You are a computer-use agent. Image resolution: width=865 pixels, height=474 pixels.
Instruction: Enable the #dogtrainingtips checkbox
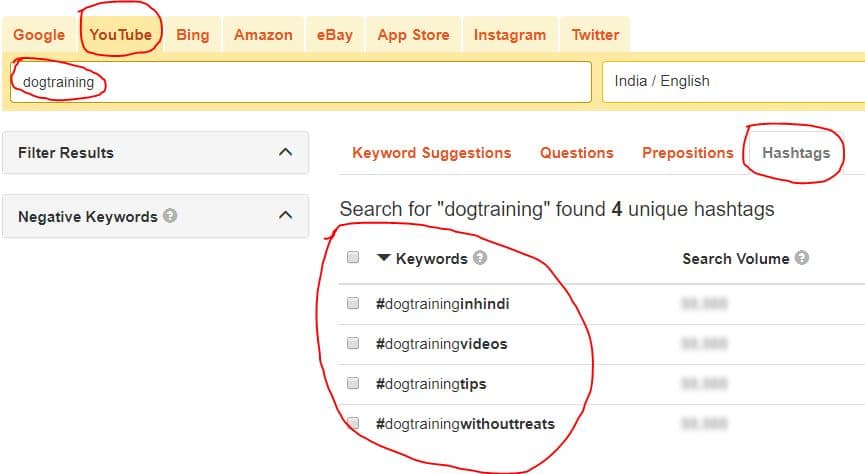tap(353, 383)
